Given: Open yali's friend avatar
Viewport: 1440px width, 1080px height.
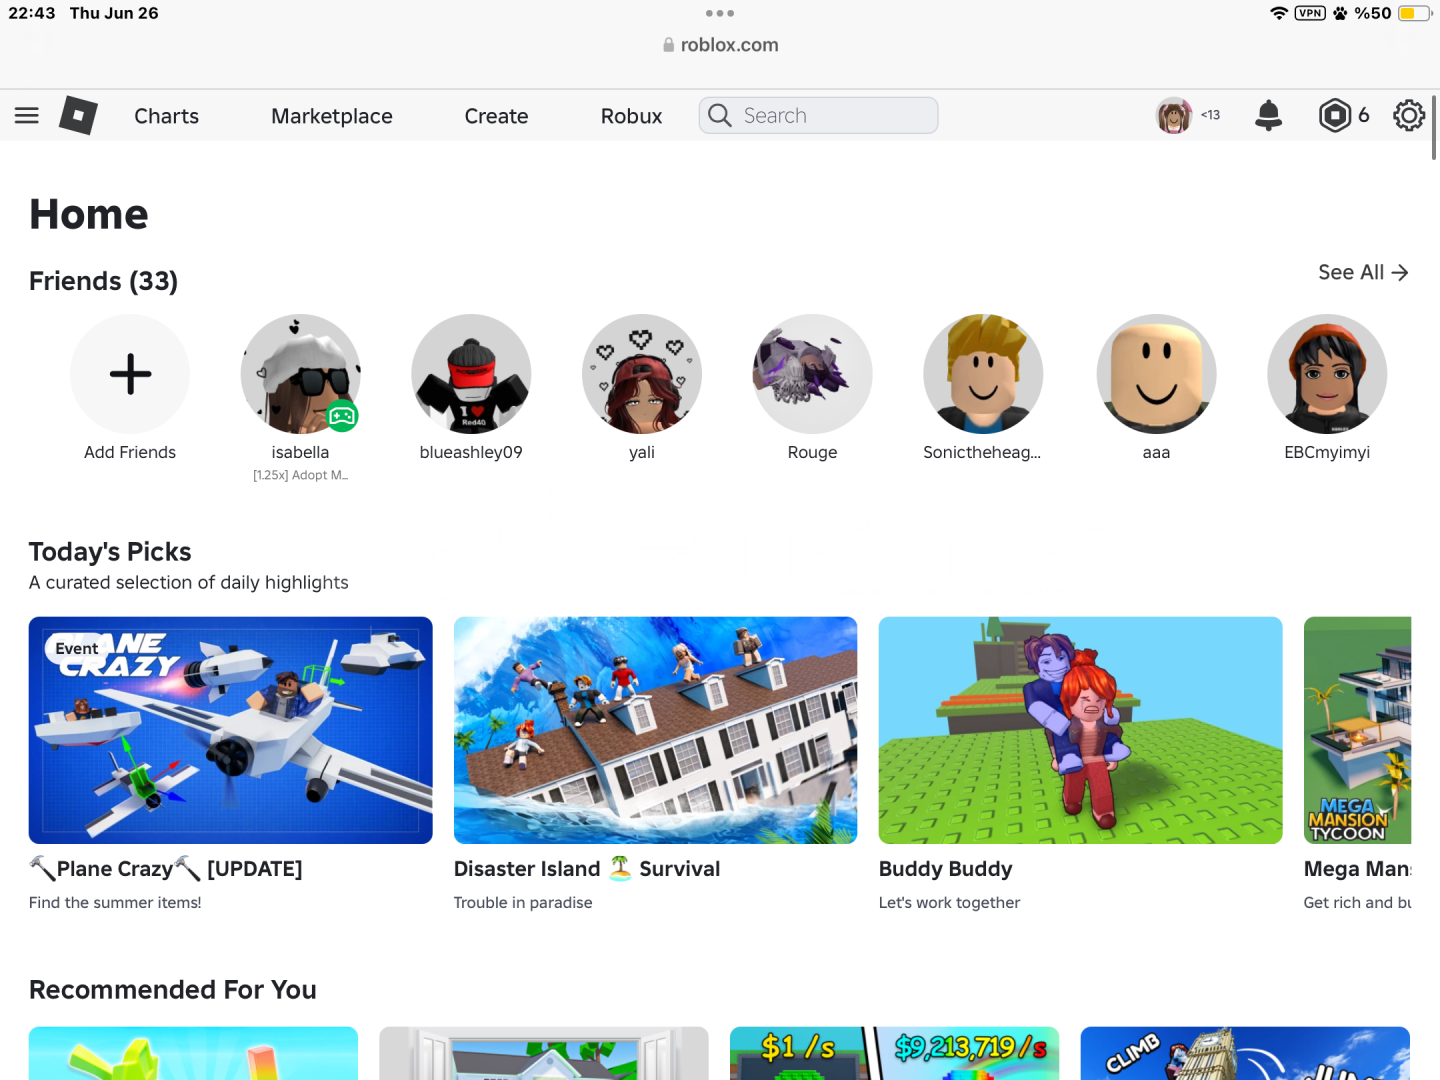Looking at the screenshot, I should [x=642, y=374].
